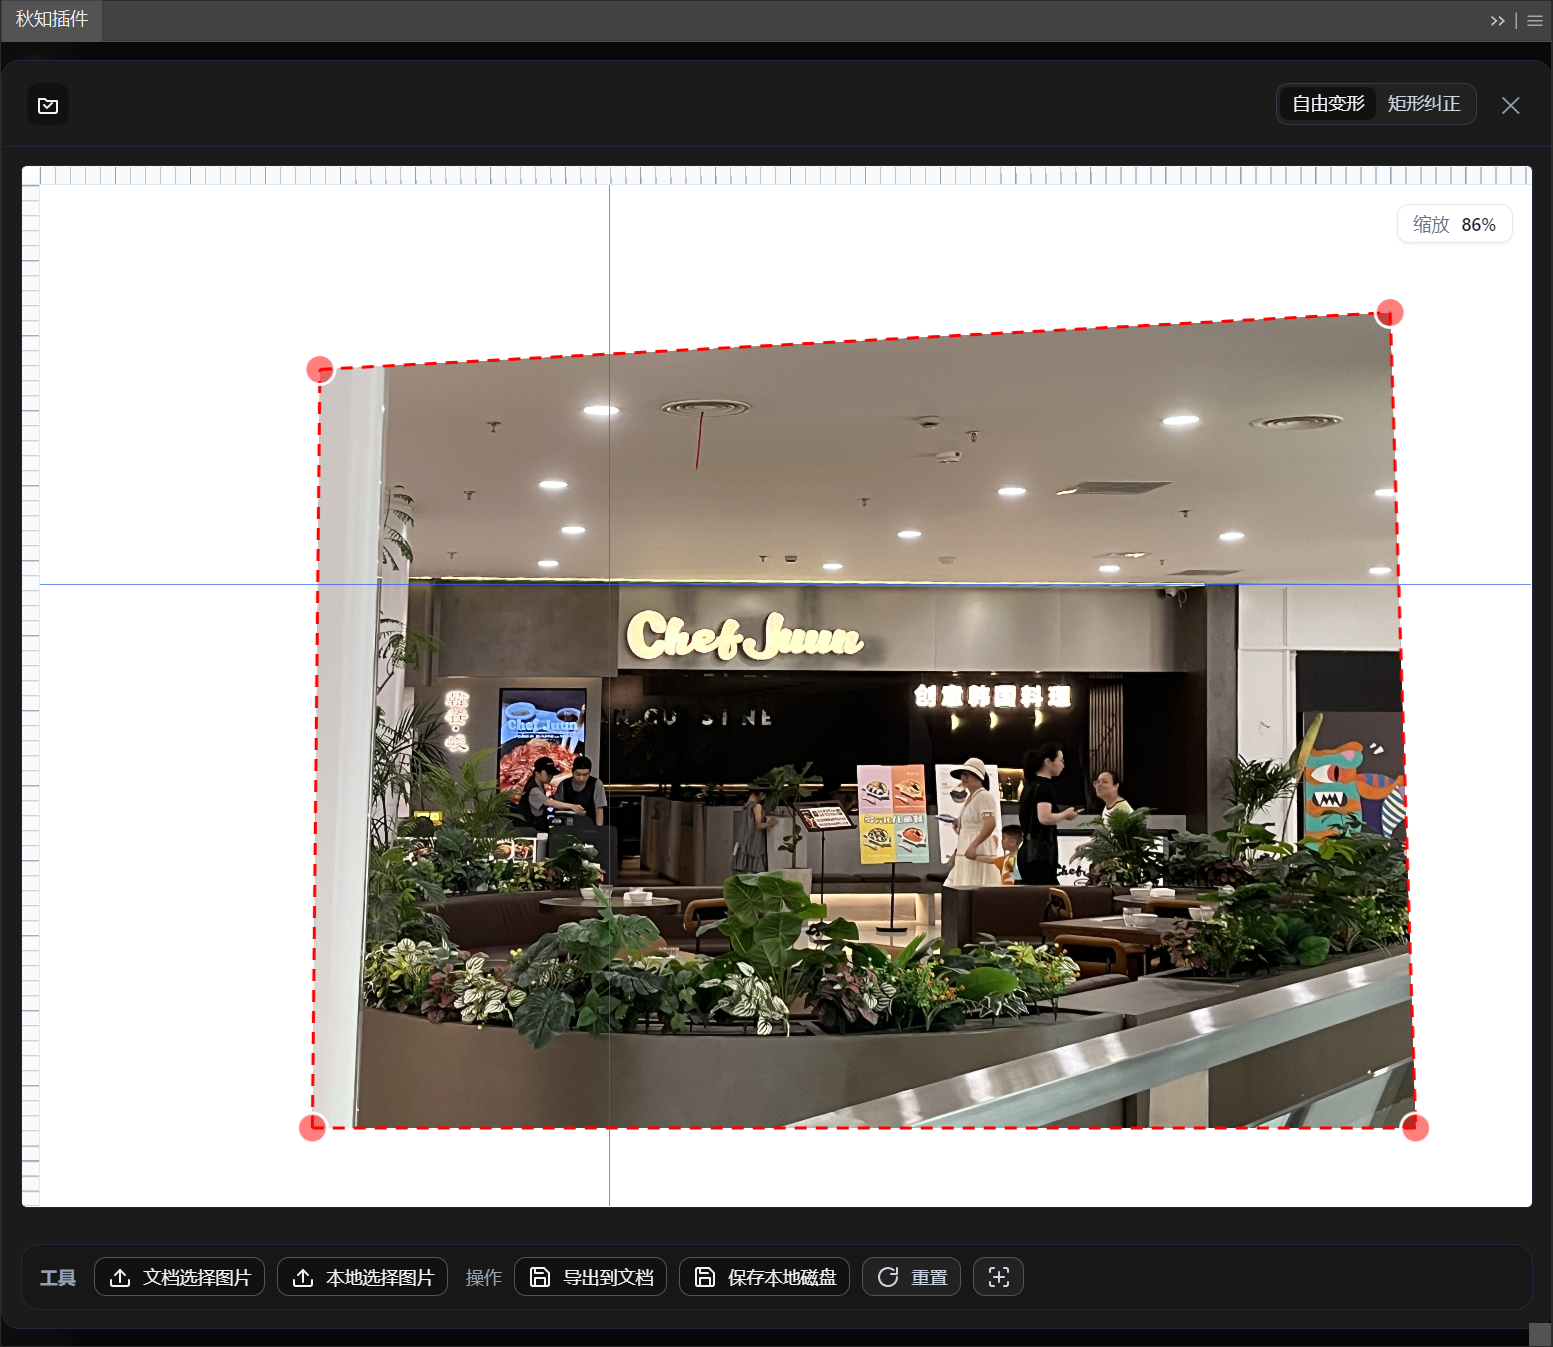This screenshot has width=1553, height=1347.
Task: Export result using 导出到文档
Action: pyautogui.click(x=590, y=1277)
